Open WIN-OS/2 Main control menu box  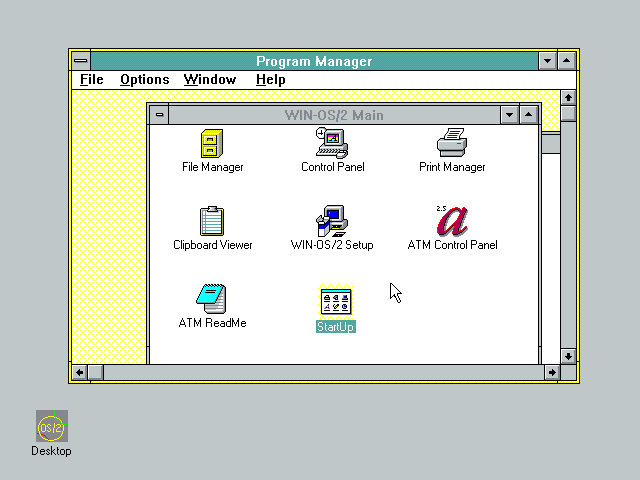159,115
